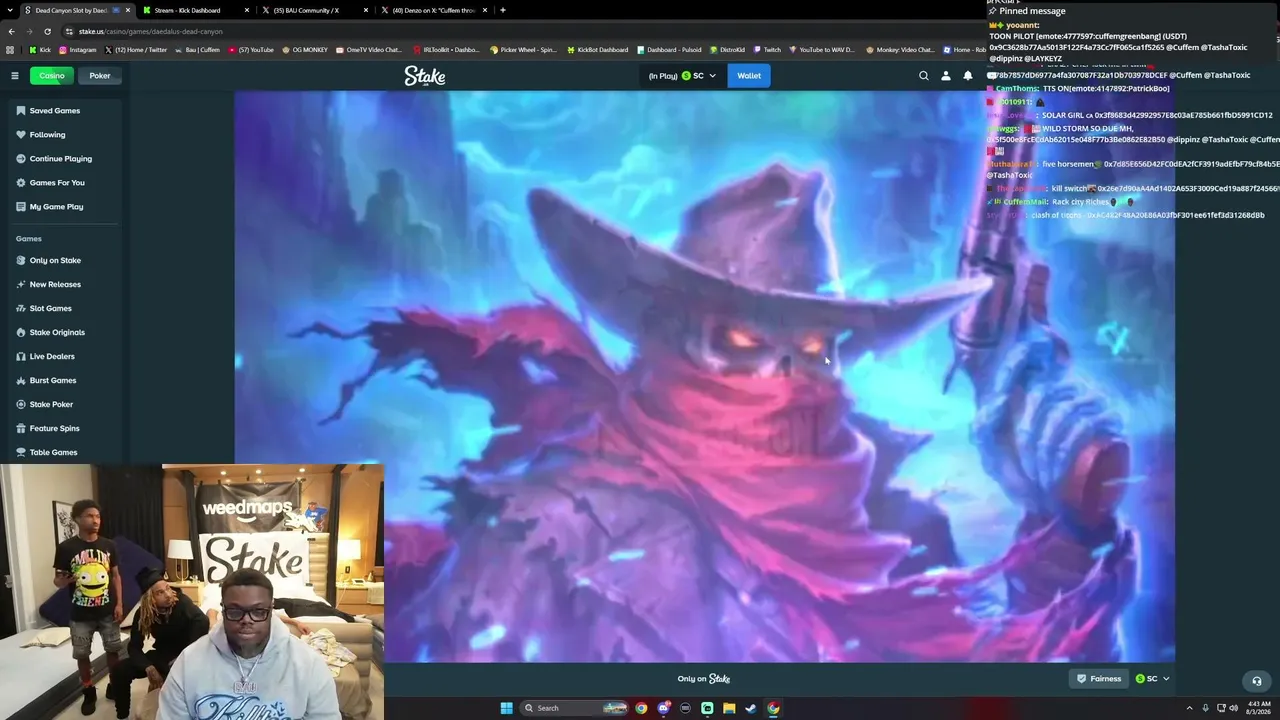Open Stake Poker from the sidebar
The width and height of the screenshot is (1280, 720).
click(x=65, y=405)
